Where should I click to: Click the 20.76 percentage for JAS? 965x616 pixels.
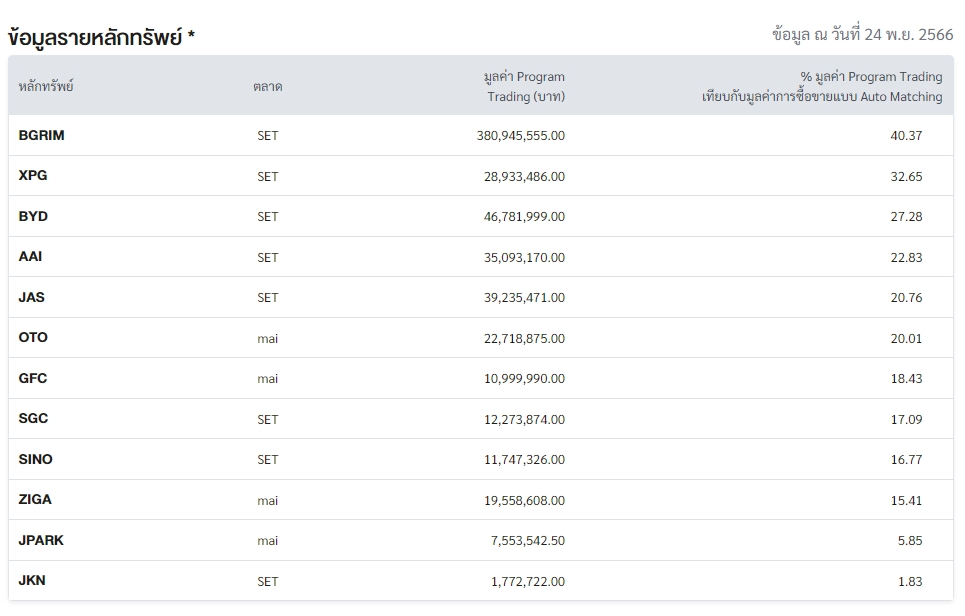click(x=906, y=298)
